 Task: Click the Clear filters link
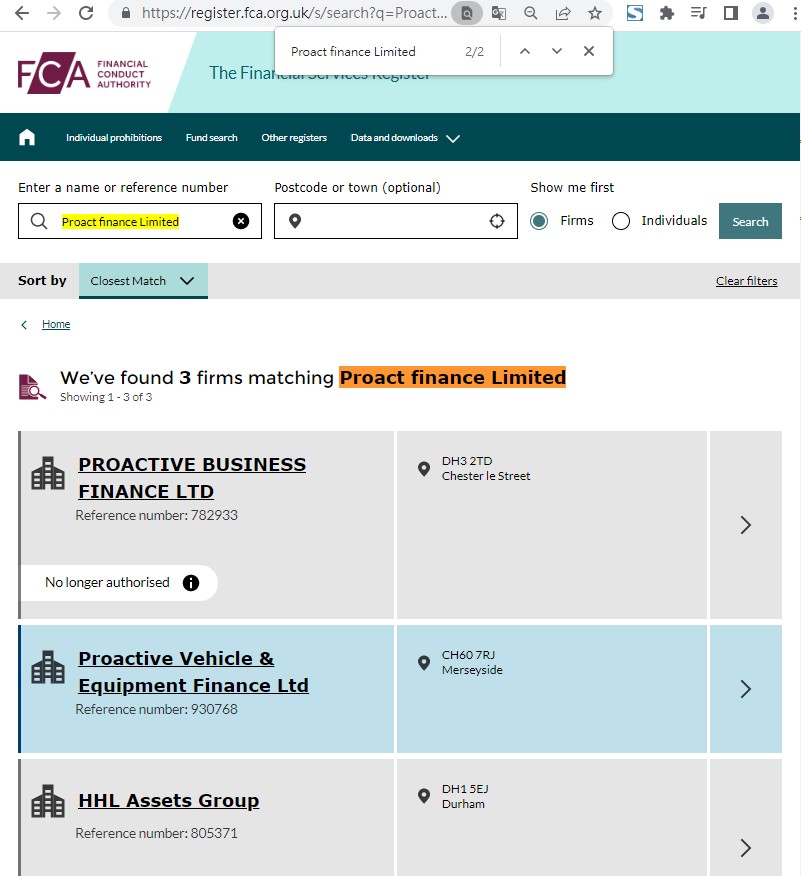[x=746, y=281]
